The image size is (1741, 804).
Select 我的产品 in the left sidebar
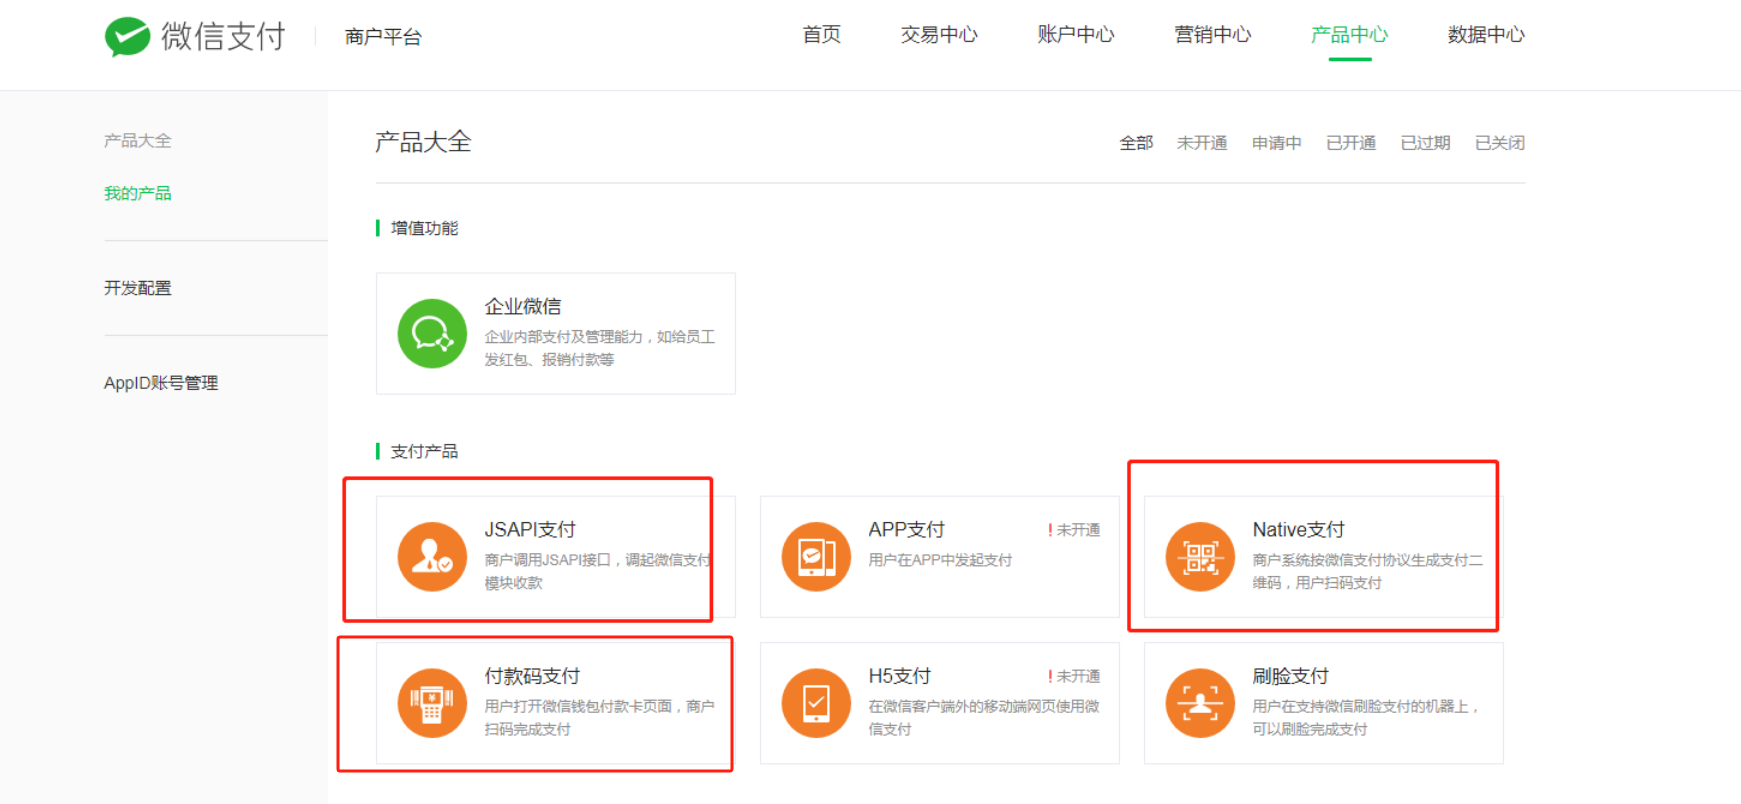click(x=138, y=193)
